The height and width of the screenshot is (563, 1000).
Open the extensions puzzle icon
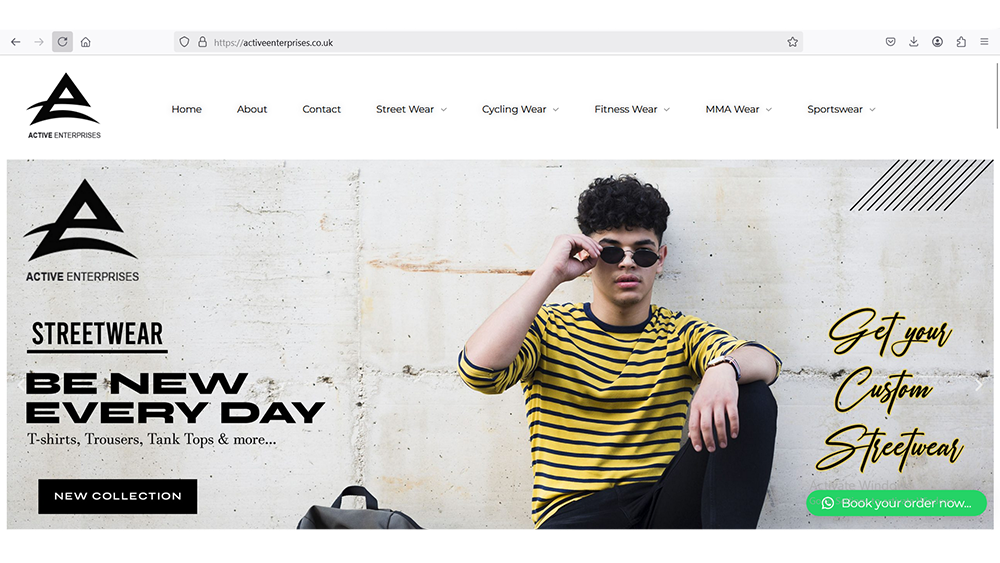click(x=961, y=42)
